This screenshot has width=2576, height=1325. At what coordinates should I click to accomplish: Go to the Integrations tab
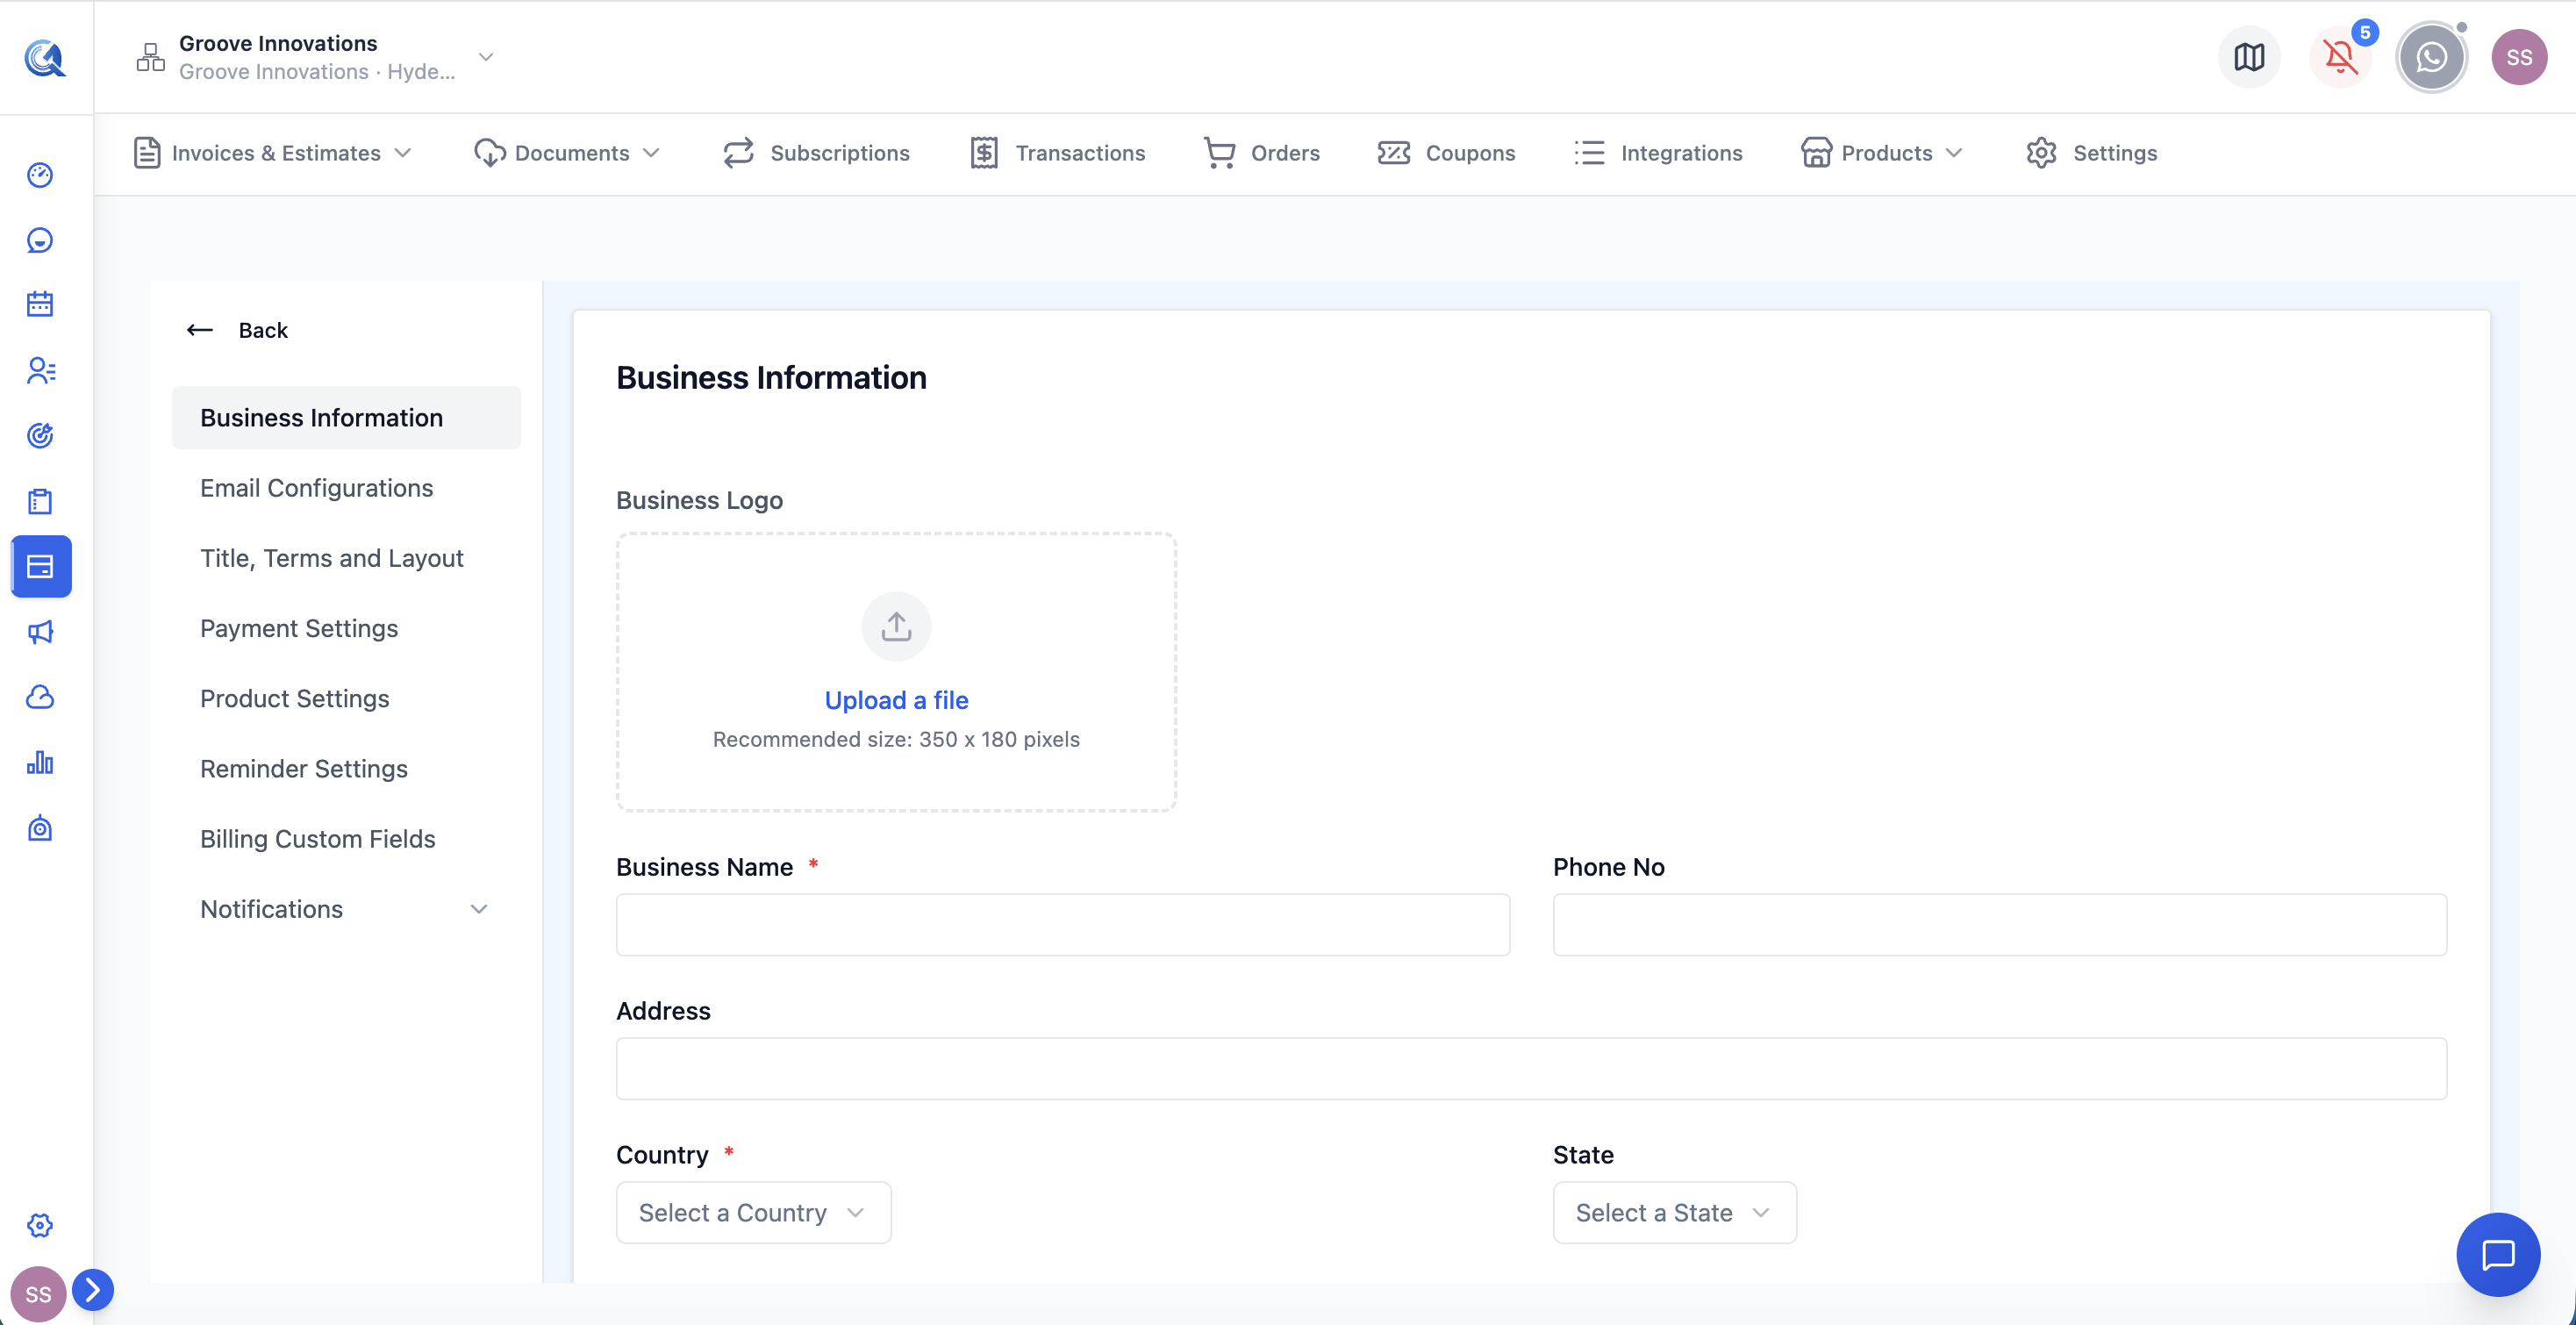1658,153
